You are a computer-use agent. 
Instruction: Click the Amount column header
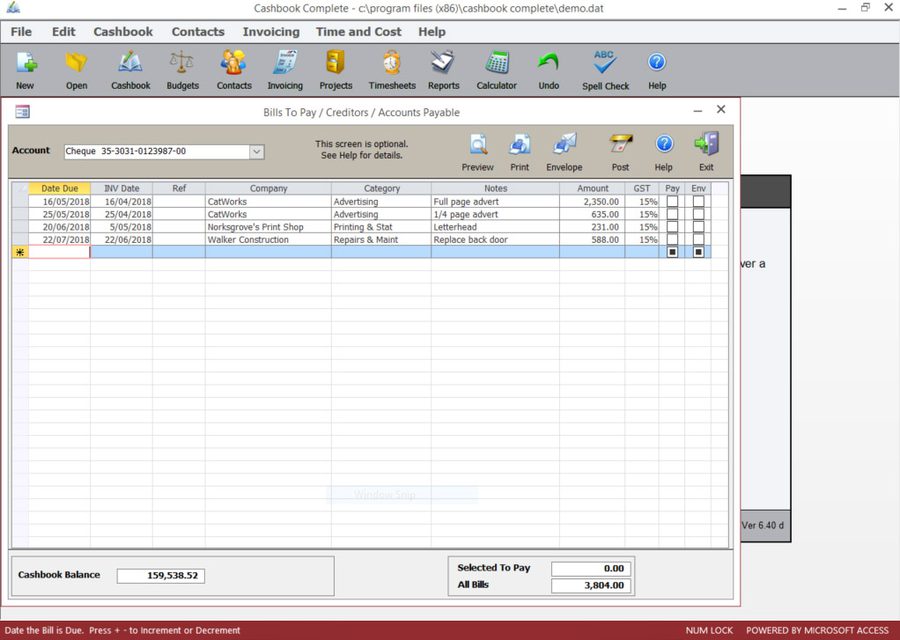coord(592,188)
